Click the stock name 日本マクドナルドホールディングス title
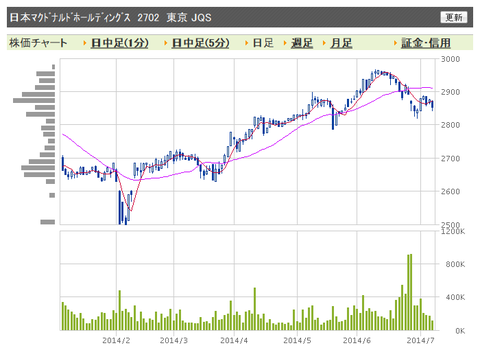Screen dimensions: 480x361 click(70, 17)
